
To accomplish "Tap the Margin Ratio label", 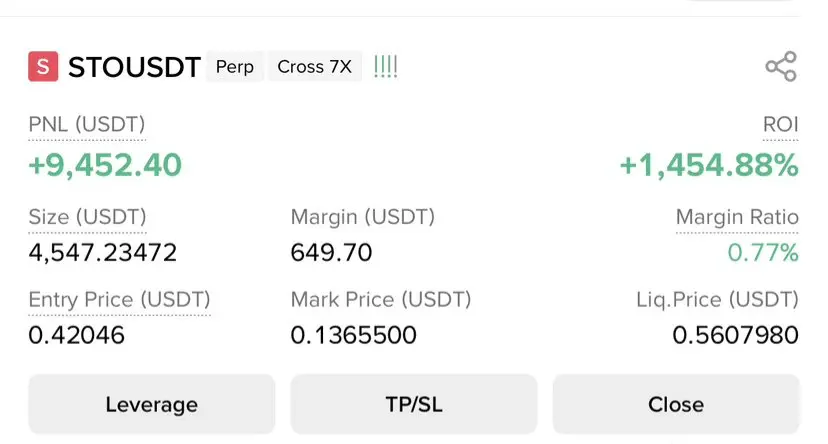I will tap(737, 217).
